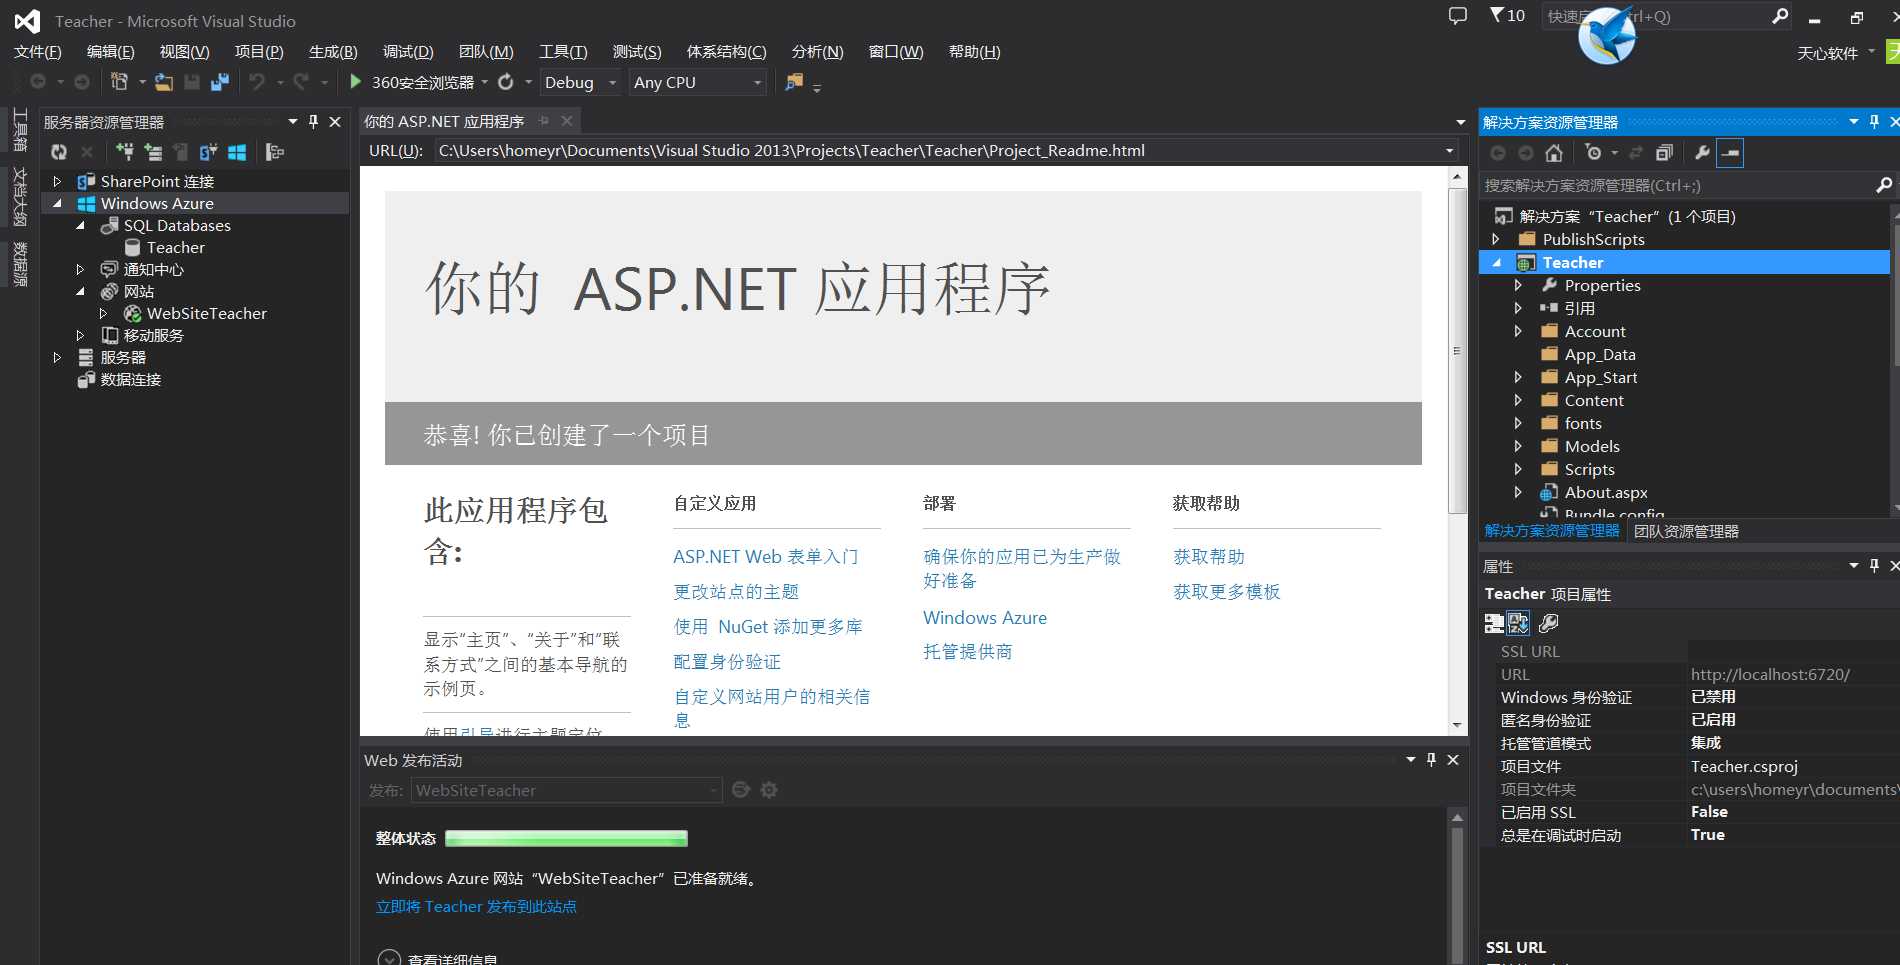Click the 配置身份验证 link
This screenshot has height=965, width=1900.
click(727, 662)
